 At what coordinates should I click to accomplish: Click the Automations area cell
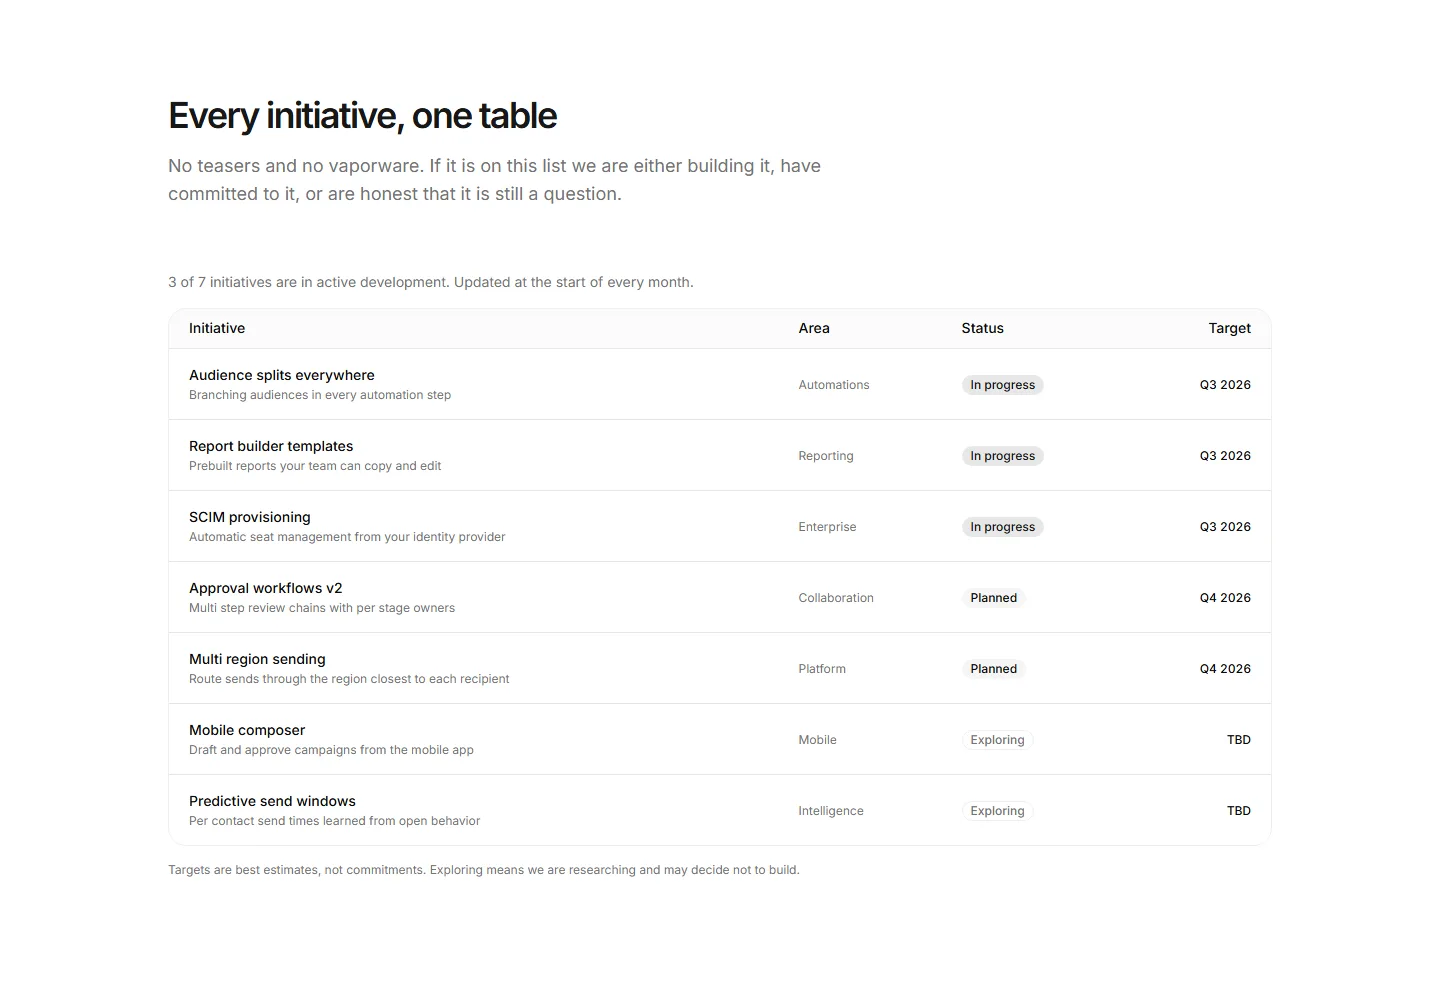click(834, 385)
